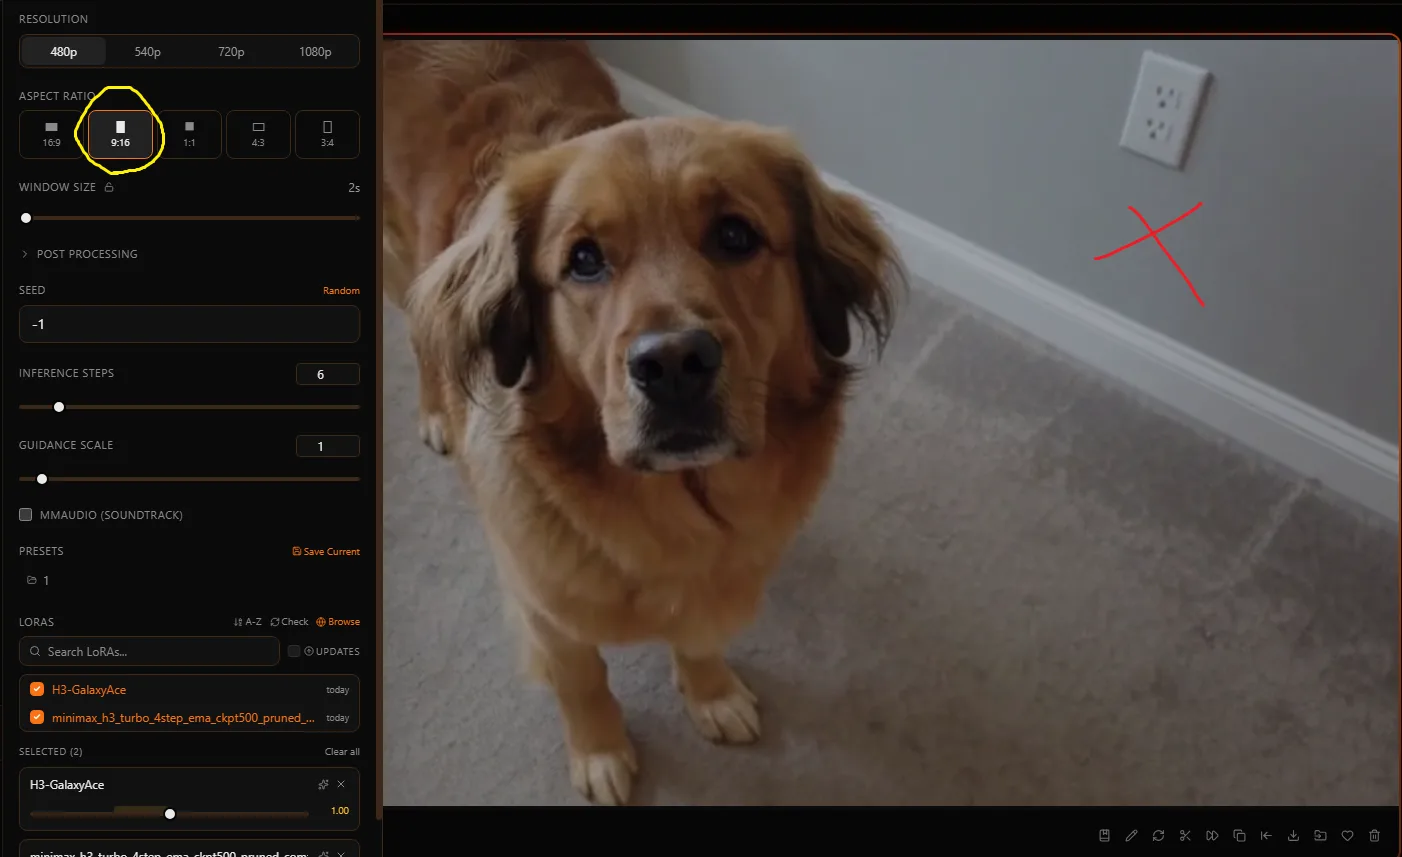Click the scissors trim icon below the video
1402x857 pixels.
pyautogui.click(x=1185, y=835)
